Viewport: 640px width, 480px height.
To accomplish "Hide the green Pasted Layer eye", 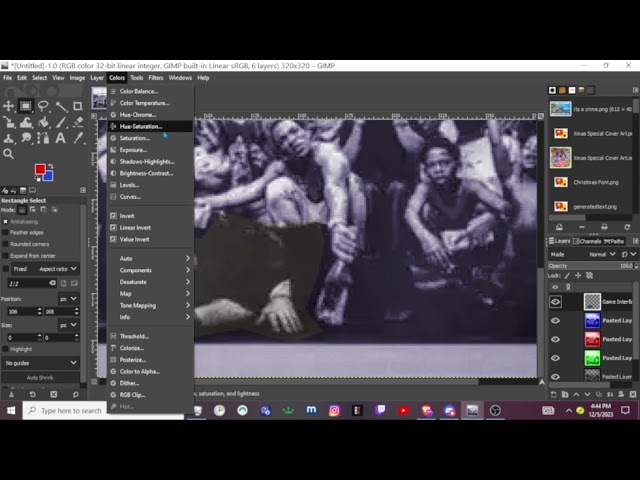I will tap(555, 358).
